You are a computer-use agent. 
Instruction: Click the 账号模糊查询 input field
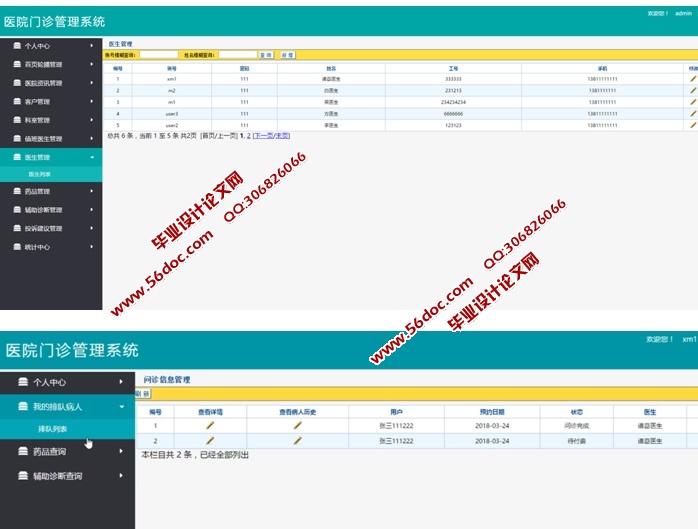[158, 55]
